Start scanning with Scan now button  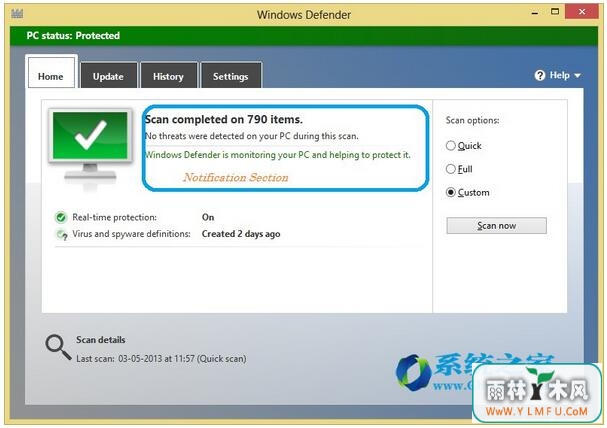496,226
